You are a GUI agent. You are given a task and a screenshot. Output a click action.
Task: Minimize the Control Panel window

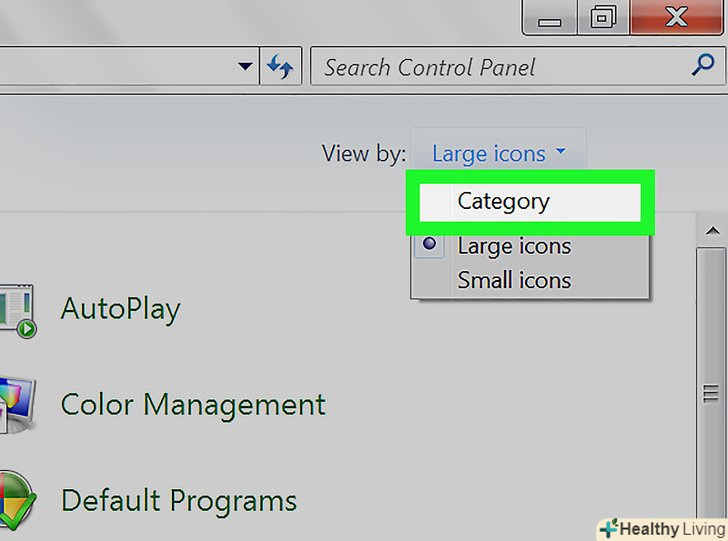coord(550,18)
